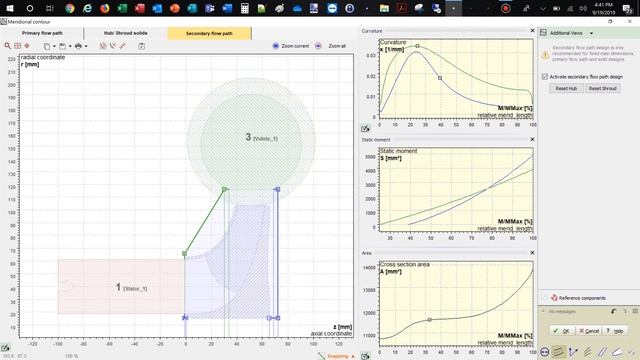Click the second red curve tool icon
Viewport: 640px width, 360px height.
[x=113, y=46]
